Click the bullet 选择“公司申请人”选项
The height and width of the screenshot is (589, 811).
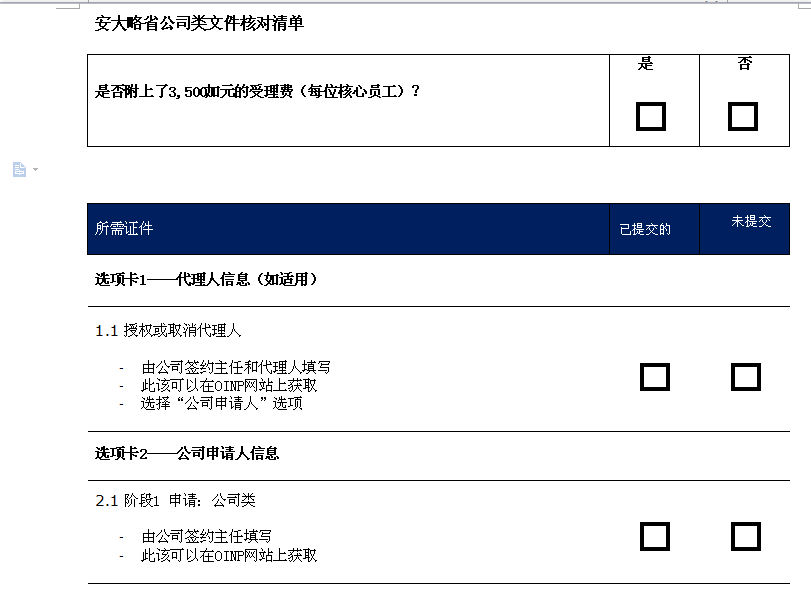pos(221,403)
